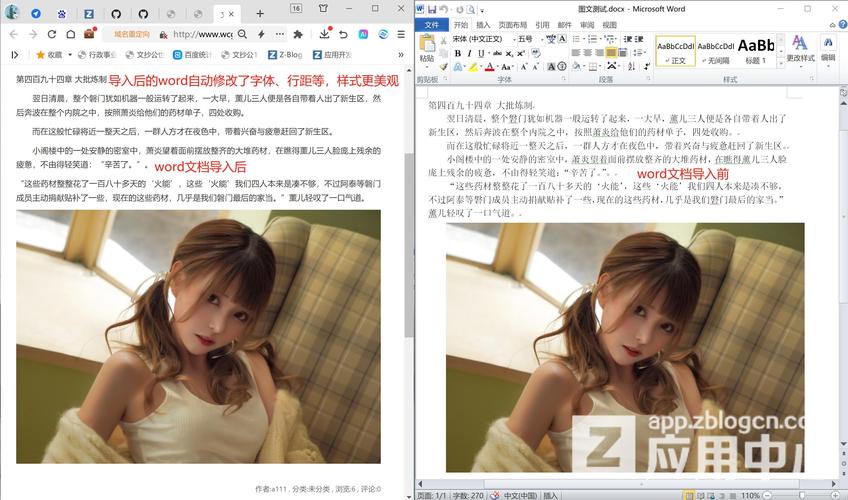The width and height of the screenshot is (848, 500).
Task: Click the zoom in plus button in Word
Action: 835,495
